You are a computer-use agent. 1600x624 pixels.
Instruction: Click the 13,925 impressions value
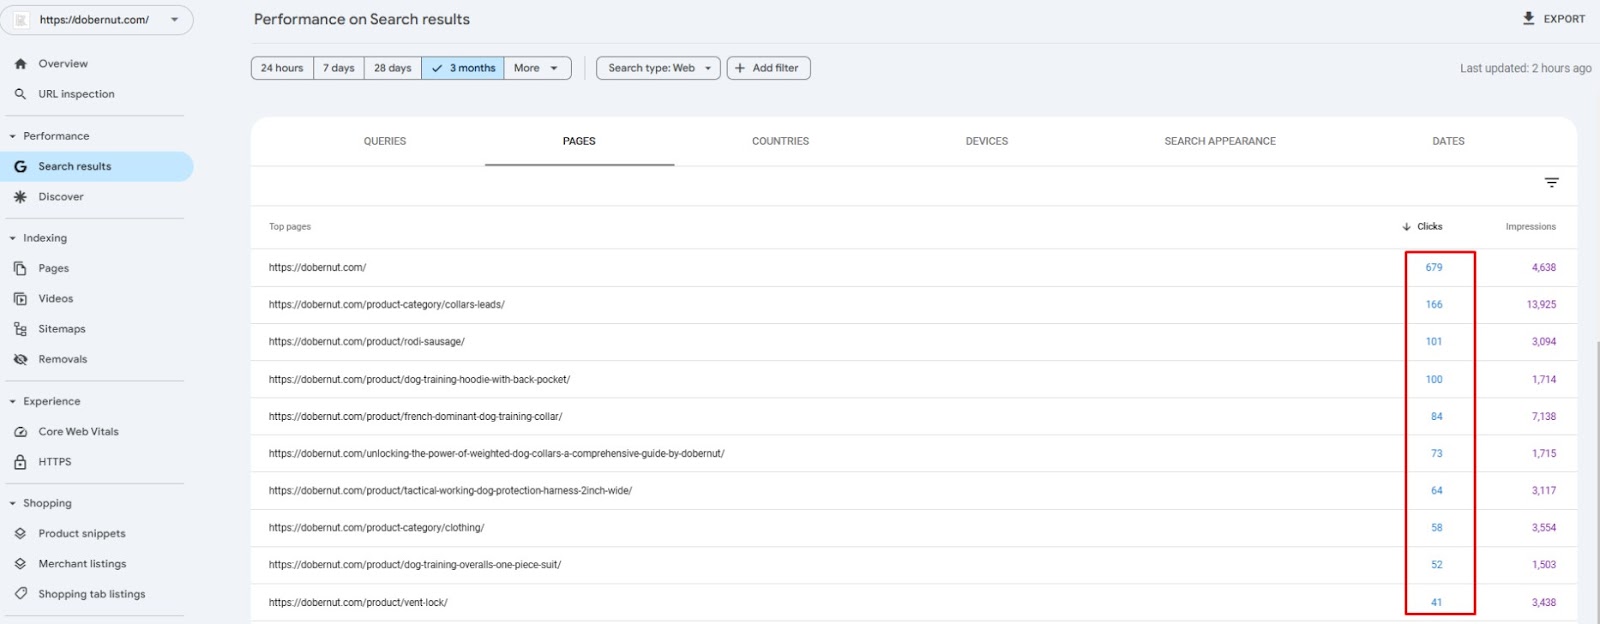point(1541,305)
